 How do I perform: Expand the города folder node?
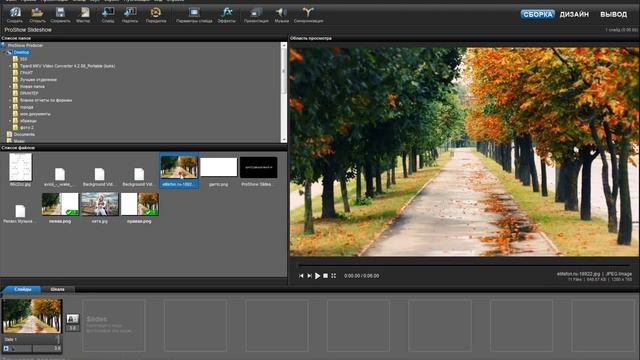tap(10, 107)
